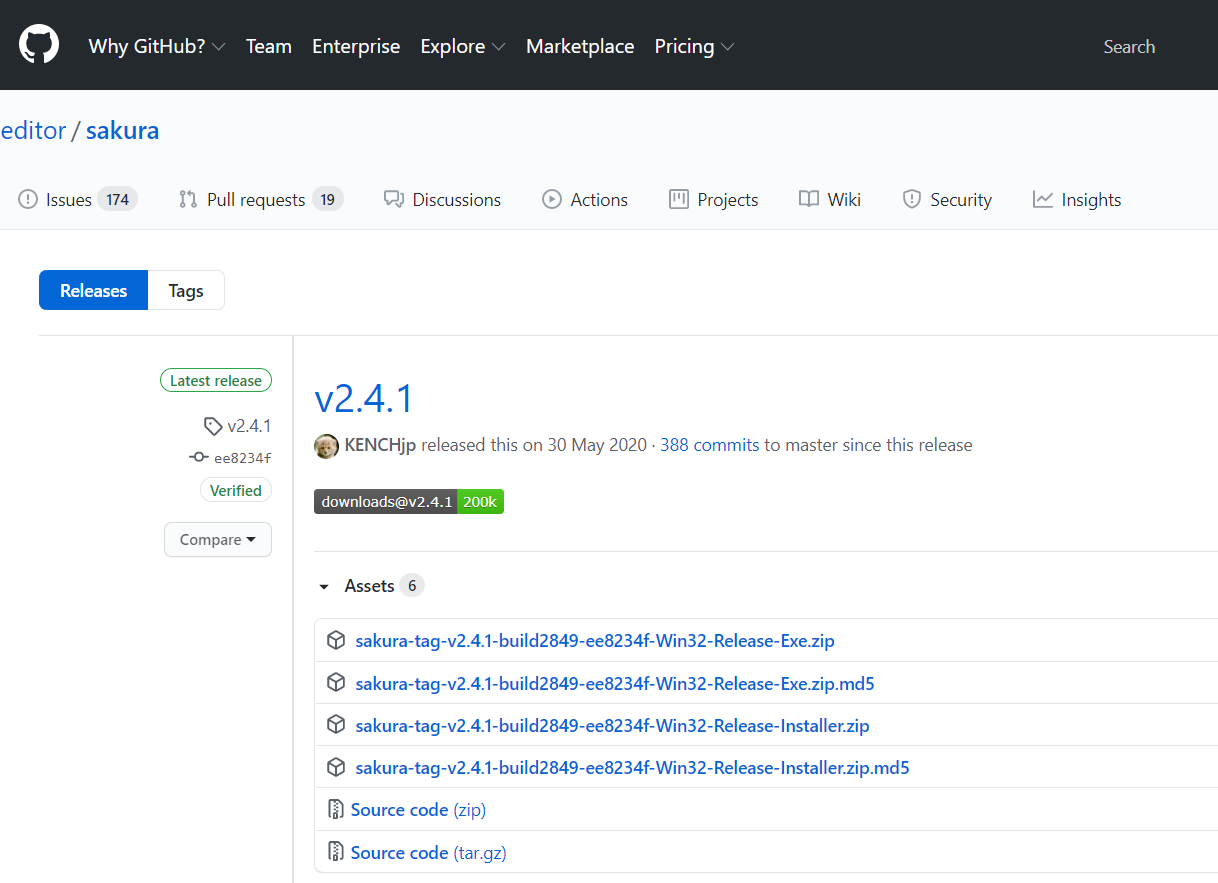
Task: Click the Actions play icon
Action: tap(552, 199)
